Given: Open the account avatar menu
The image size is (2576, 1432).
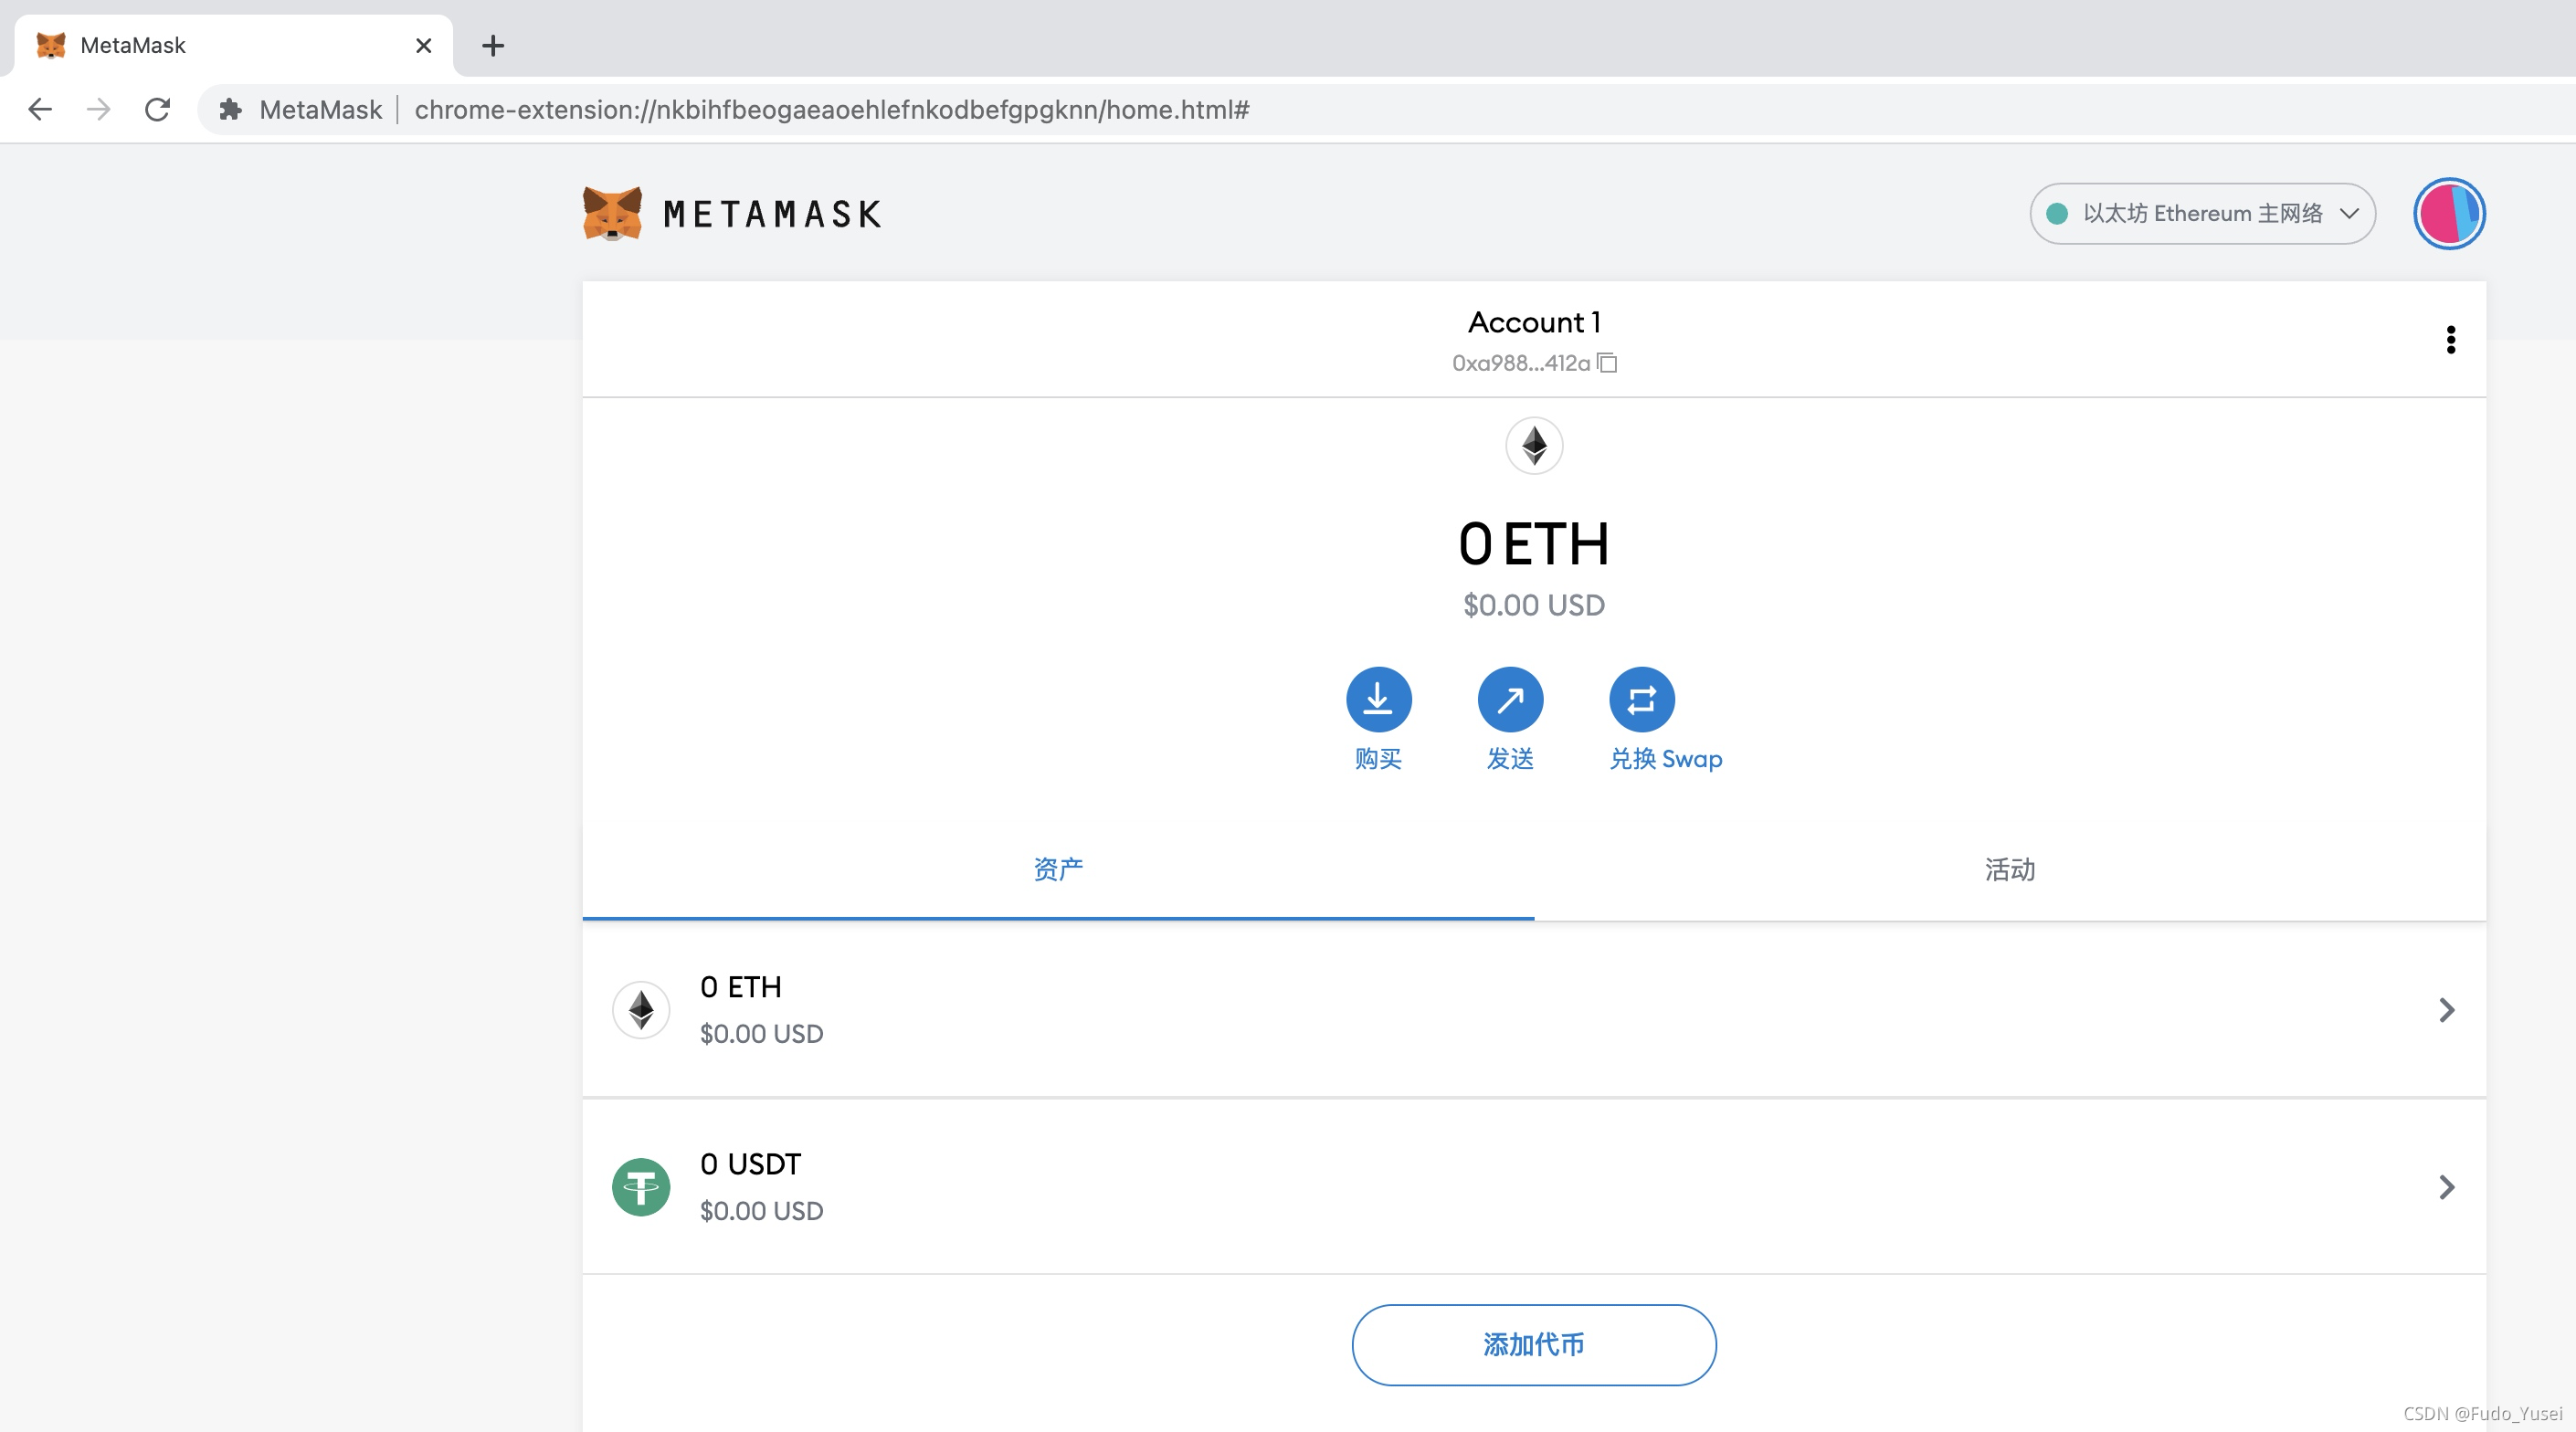Looking at the screenshot, I should point(2449,213).
